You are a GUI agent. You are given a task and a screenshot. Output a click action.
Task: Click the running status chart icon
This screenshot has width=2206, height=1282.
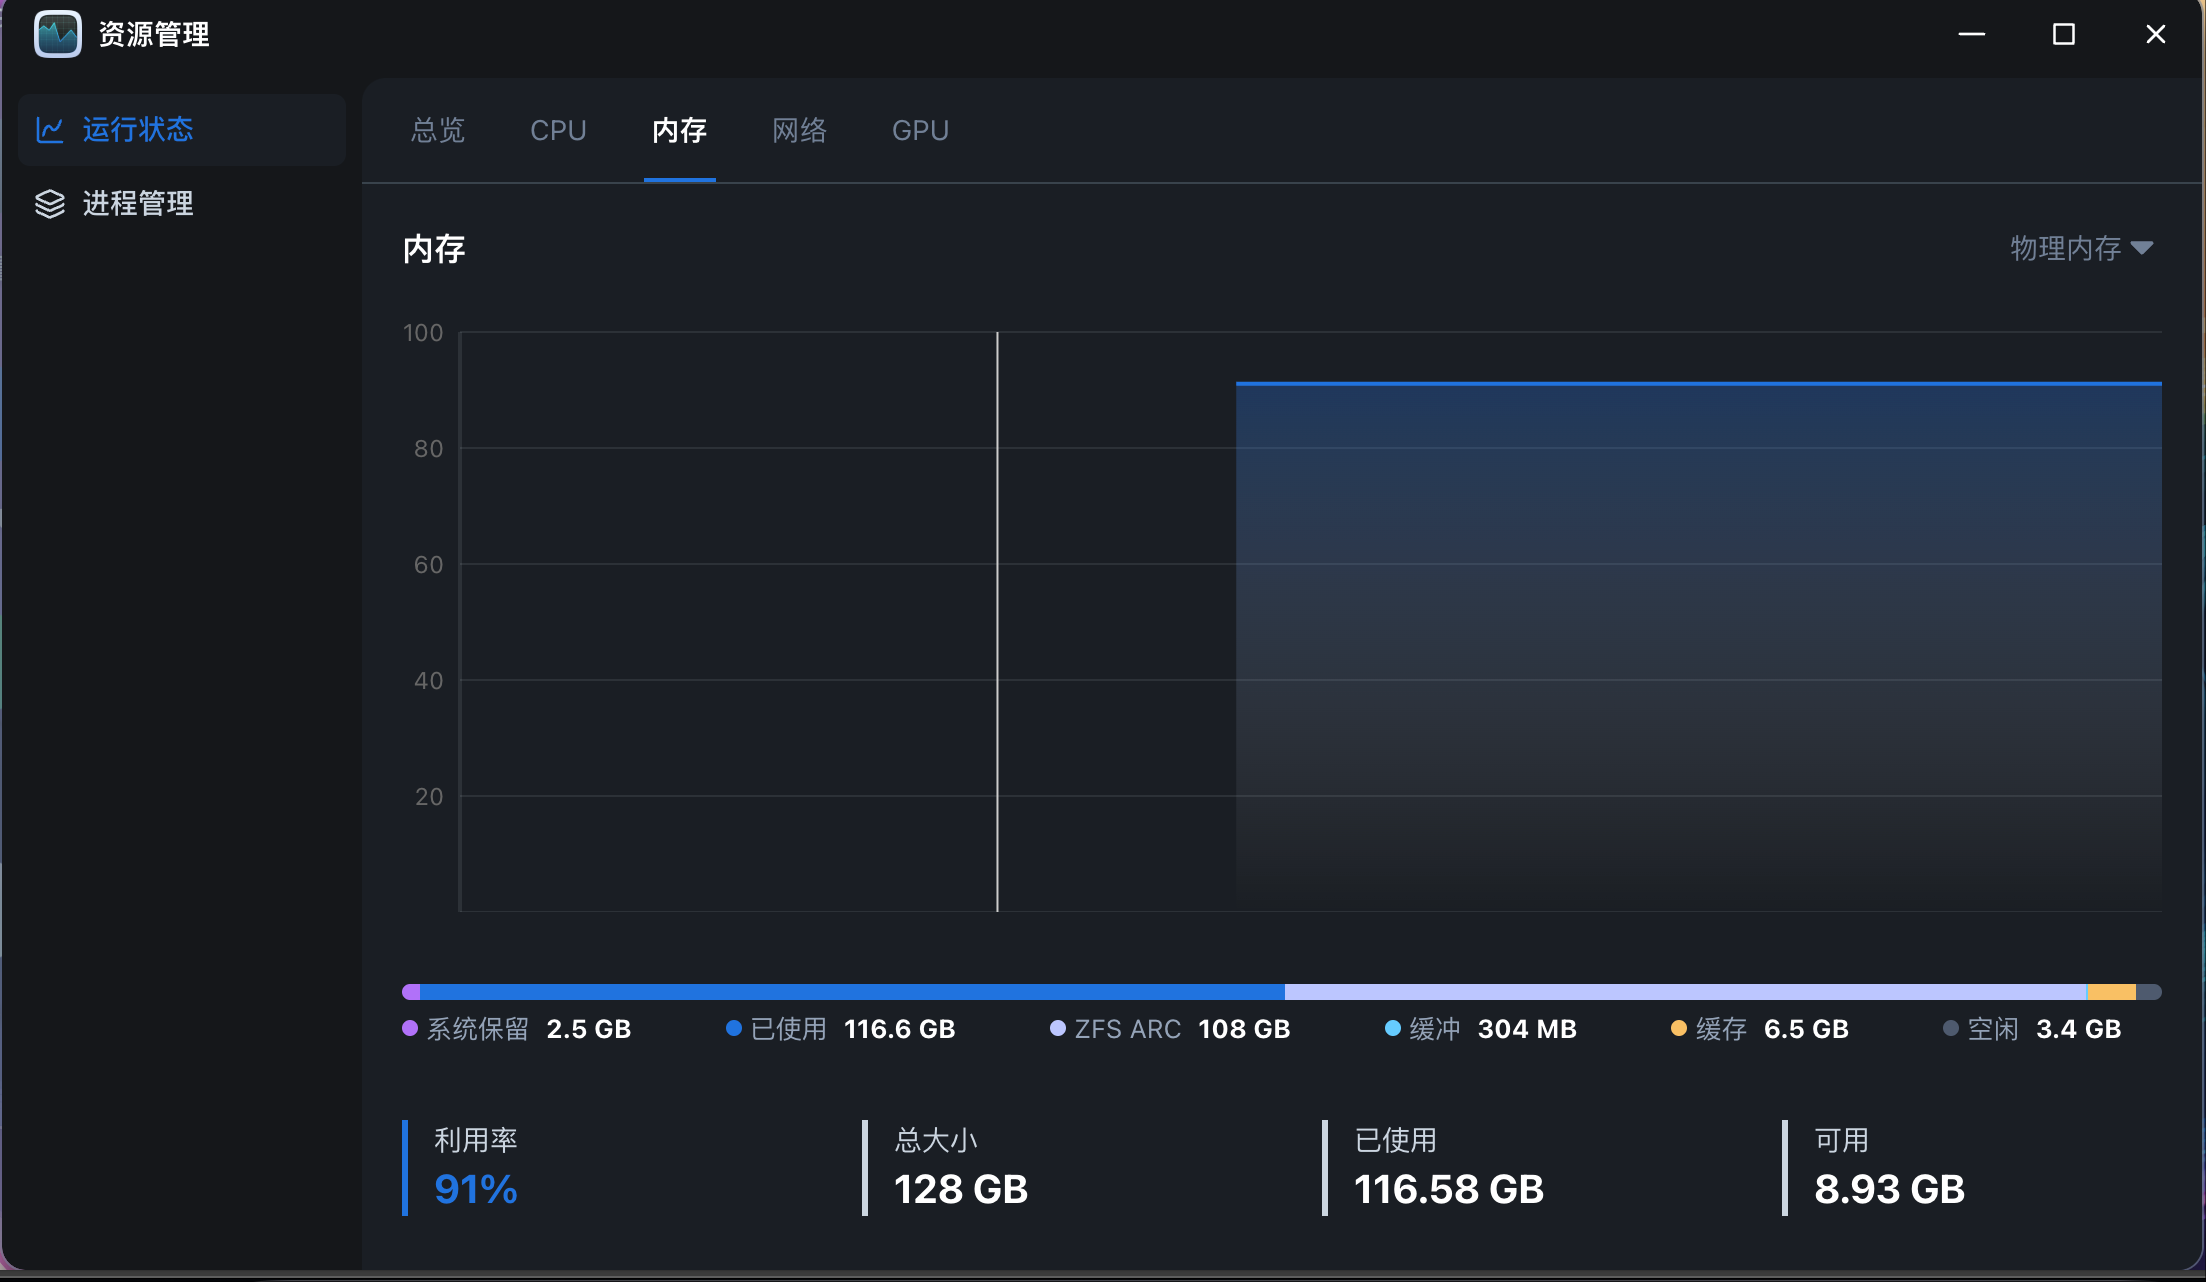pos(50,130)
